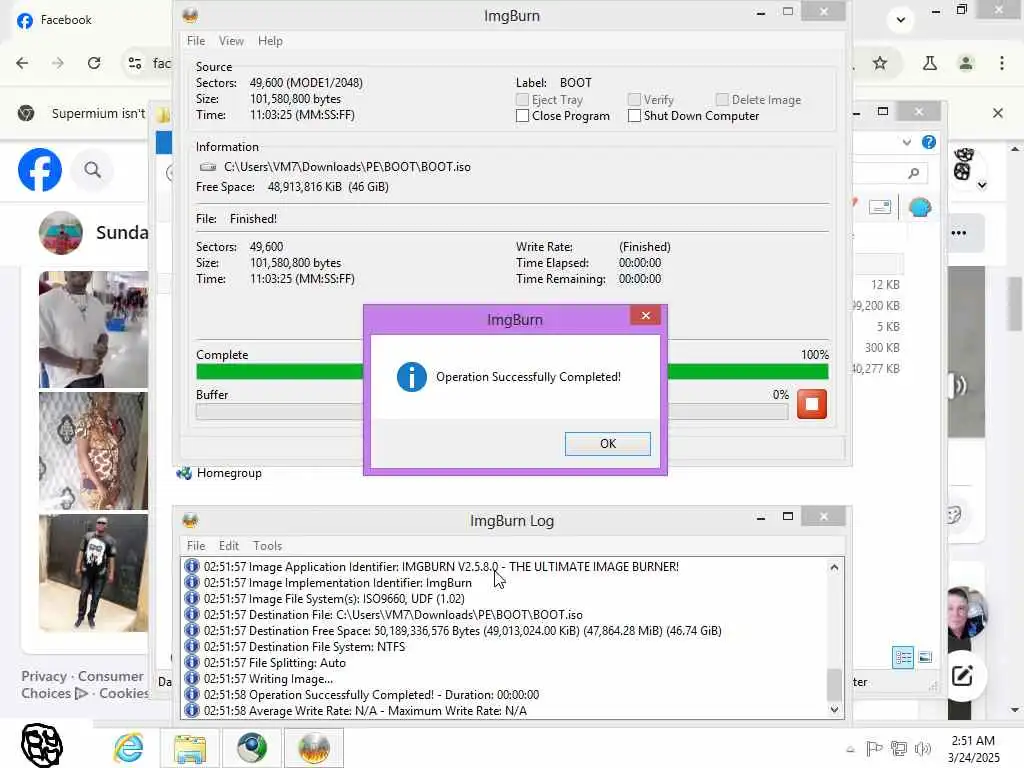
Task: Click the drive icon beside BOOT.iso path
Action: tap(208, 167)
